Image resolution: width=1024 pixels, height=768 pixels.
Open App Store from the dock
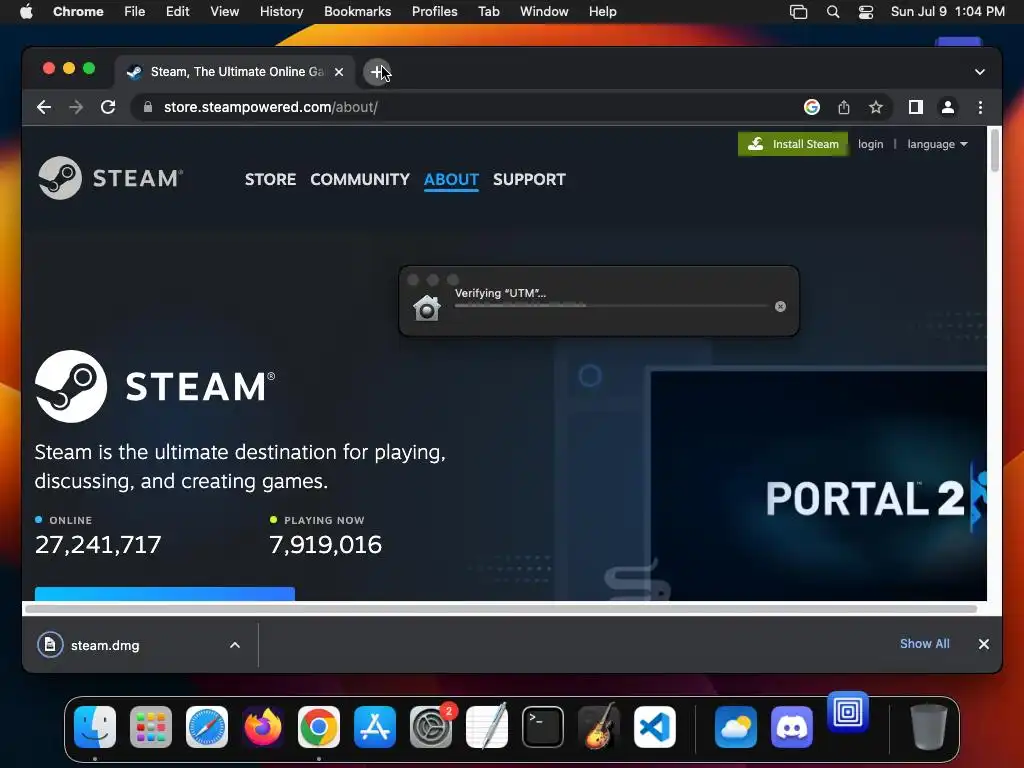pyautogui.click(x=375, y=727)
